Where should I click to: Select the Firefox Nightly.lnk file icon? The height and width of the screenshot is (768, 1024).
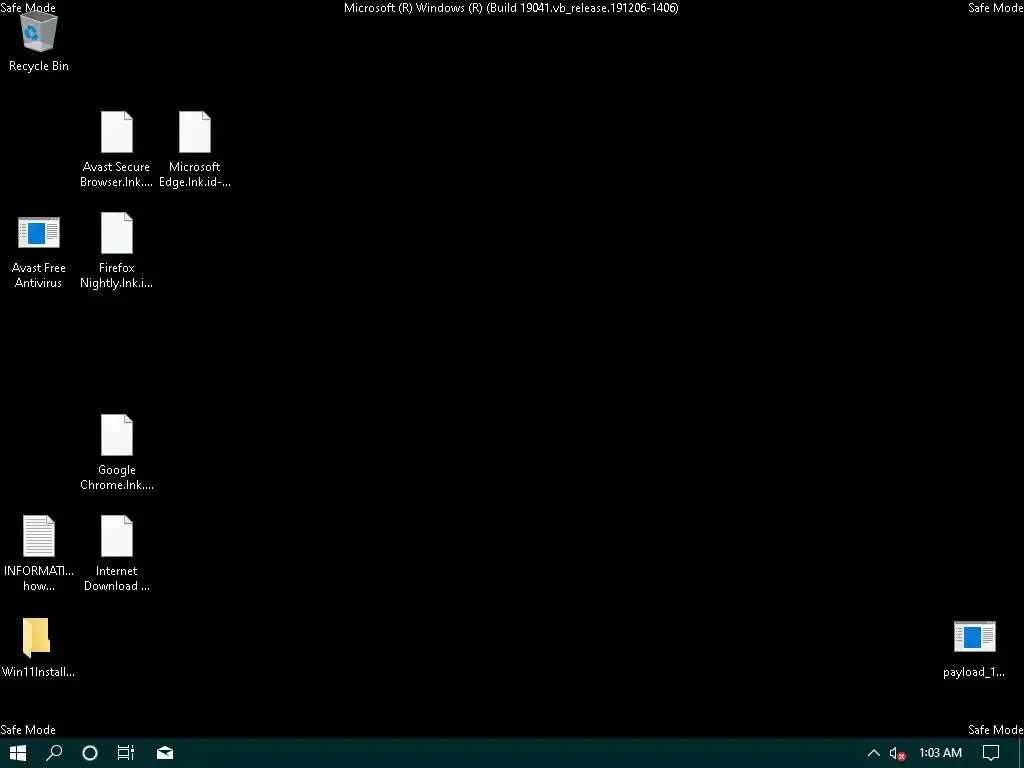coord(117,233)
